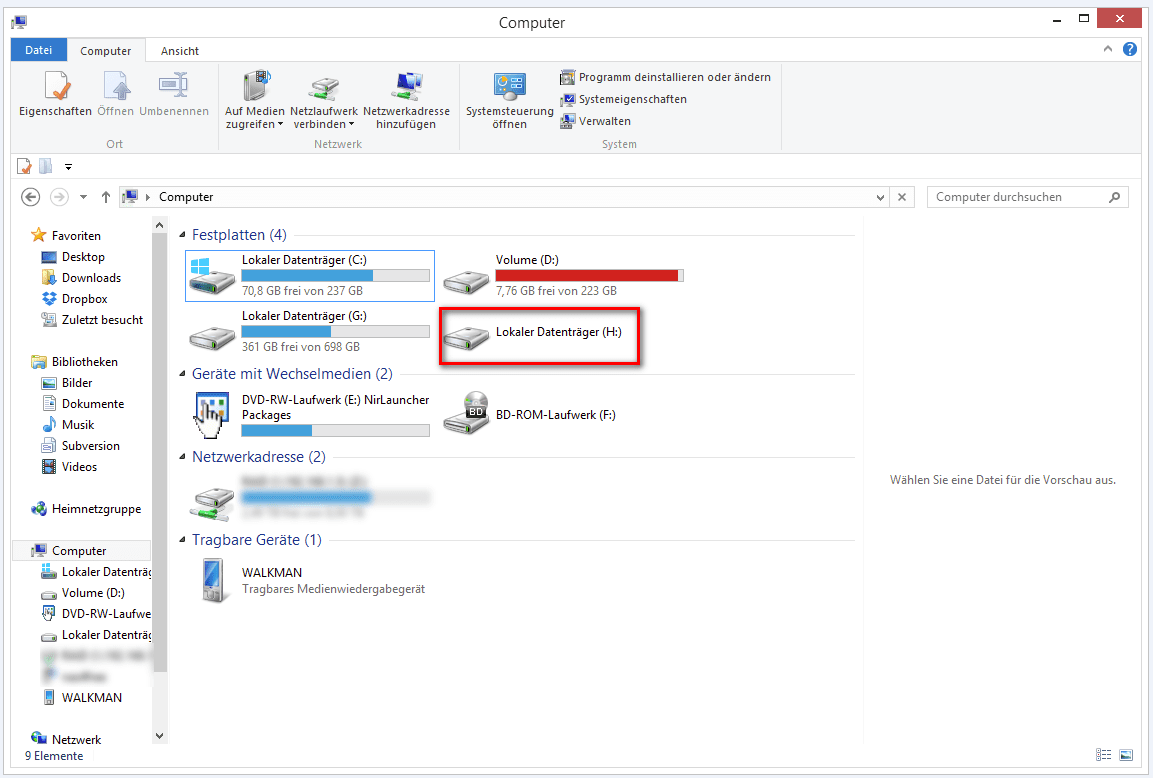Go up one level arrow
This screenshot has height=778, width=1153.
[x=106, y=197]
